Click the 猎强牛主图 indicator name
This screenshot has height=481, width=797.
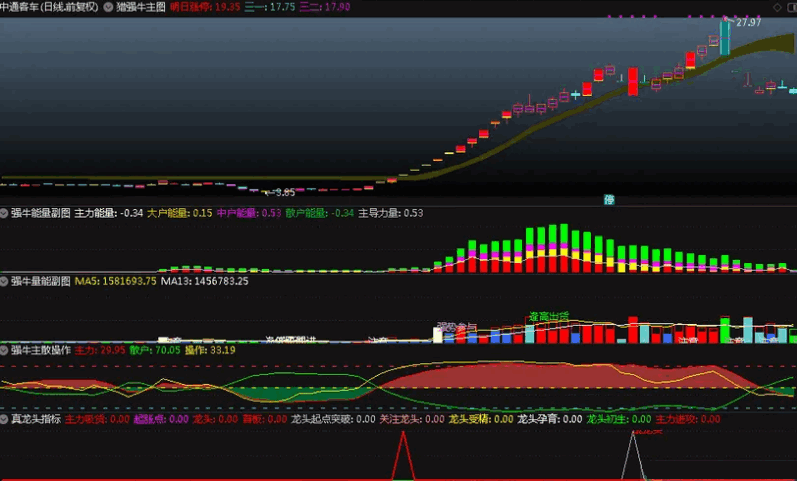[x=141, y=7]
